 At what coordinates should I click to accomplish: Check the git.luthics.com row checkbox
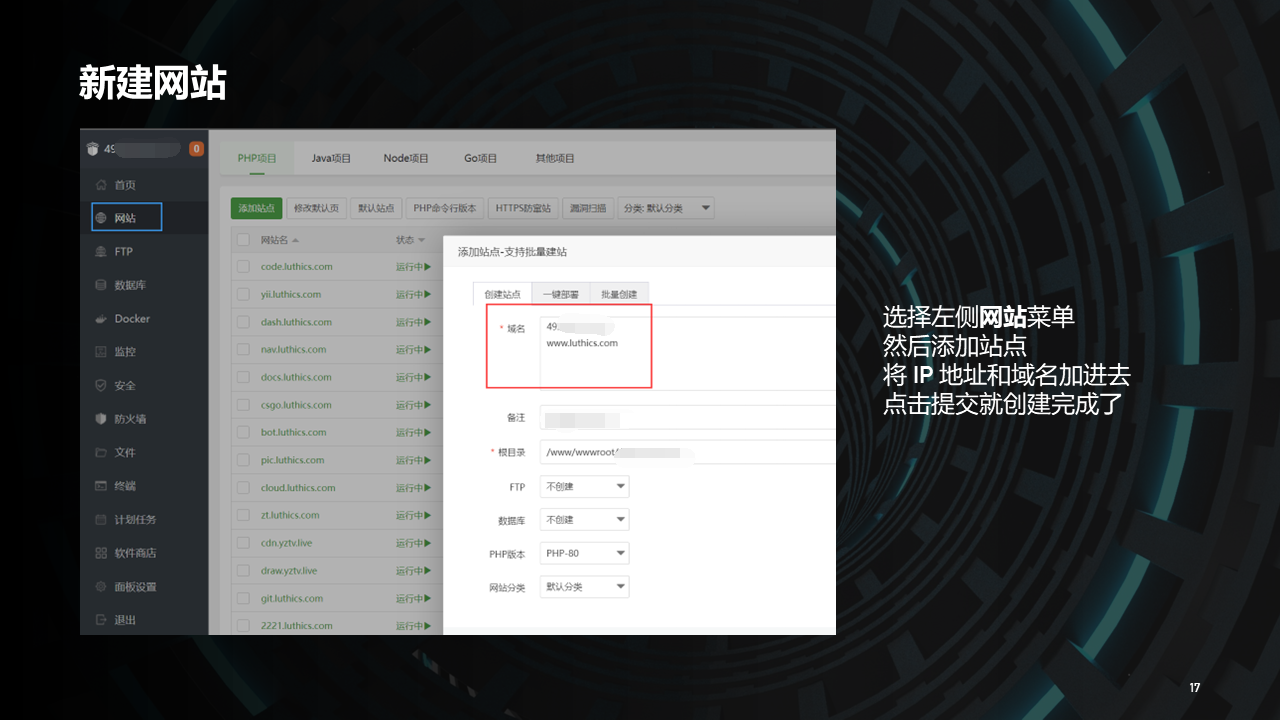(243, 598)
